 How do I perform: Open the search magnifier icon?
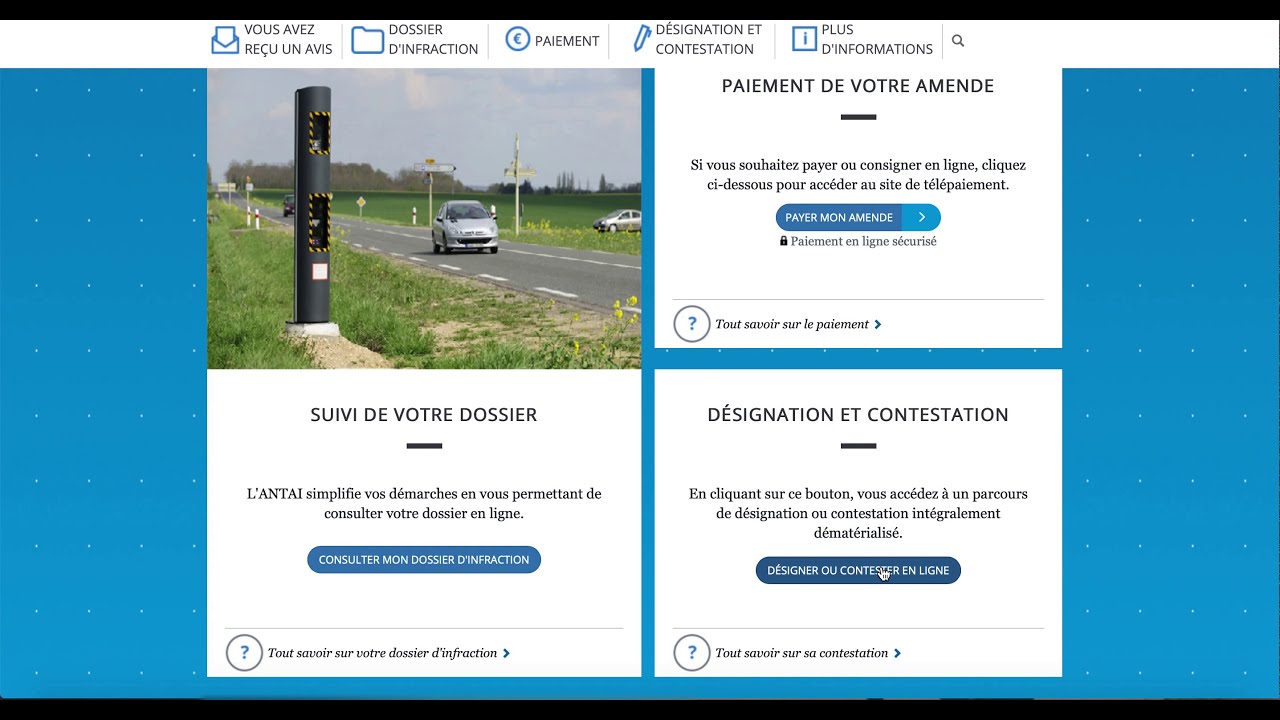(958, 41)
